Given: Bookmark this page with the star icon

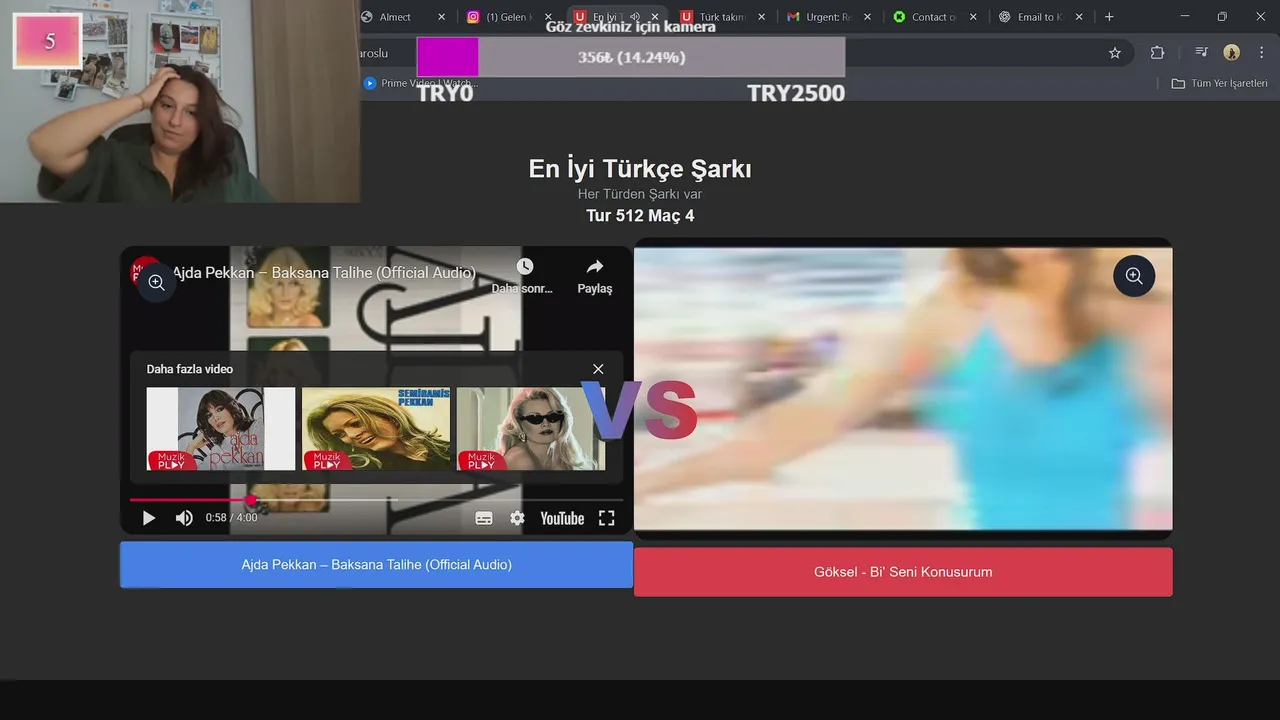Looking at the screenshot, I should 1115,53.
